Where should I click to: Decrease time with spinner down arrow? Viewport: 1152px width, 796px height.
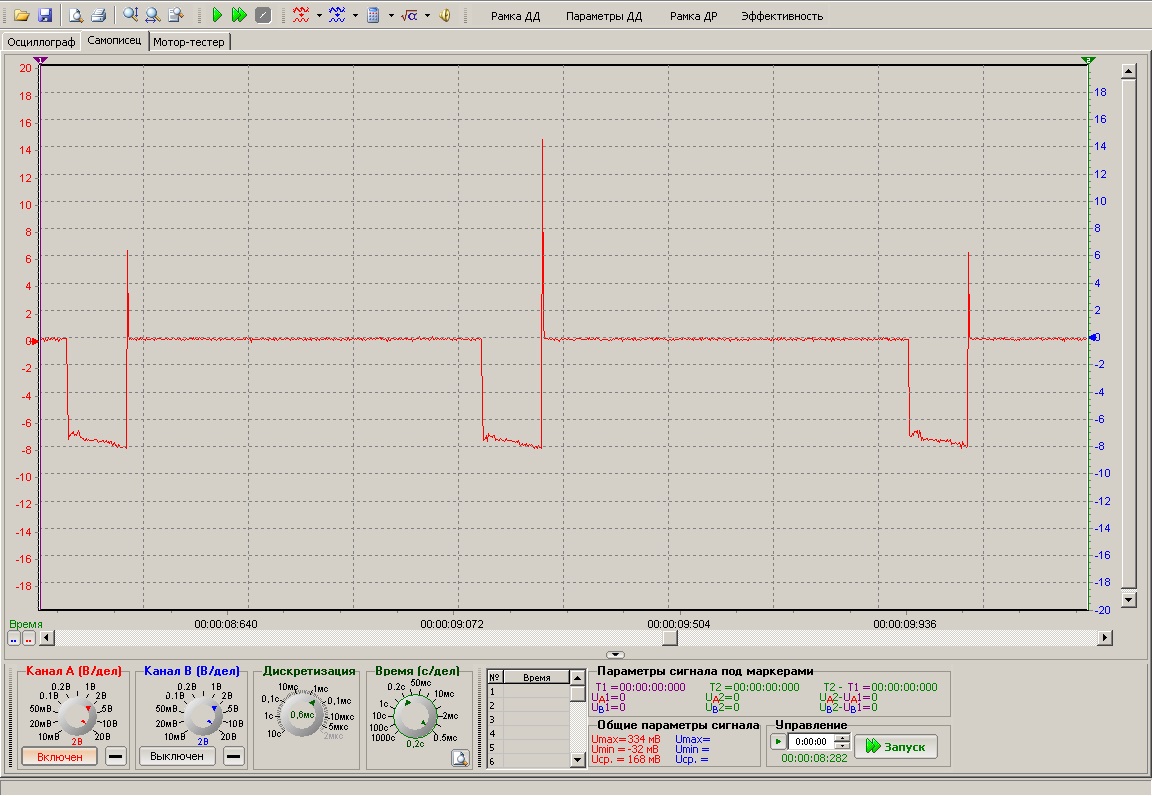(x=843, y=745)
